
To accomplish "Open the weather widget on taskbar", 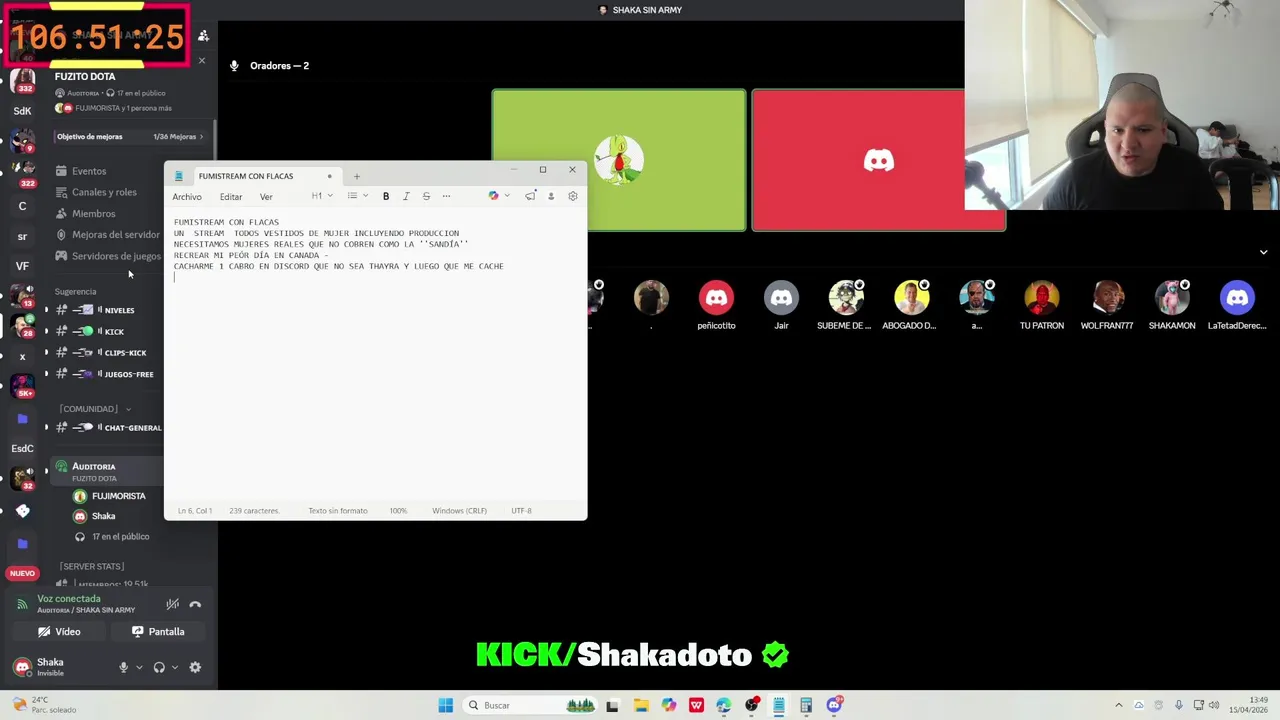I will [46, 705].
